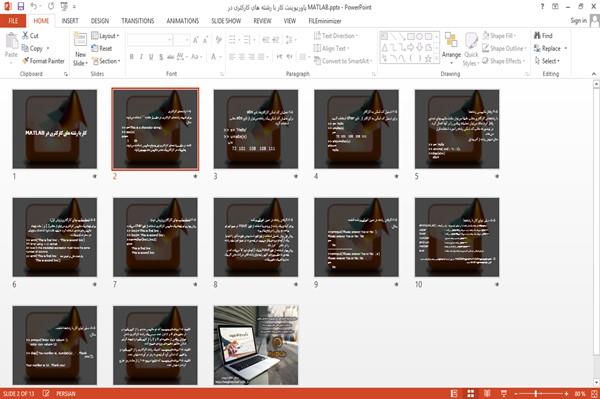600x399 pixels.
Task: Start Slide Show from status bar
Action: [x=504, y=393]
